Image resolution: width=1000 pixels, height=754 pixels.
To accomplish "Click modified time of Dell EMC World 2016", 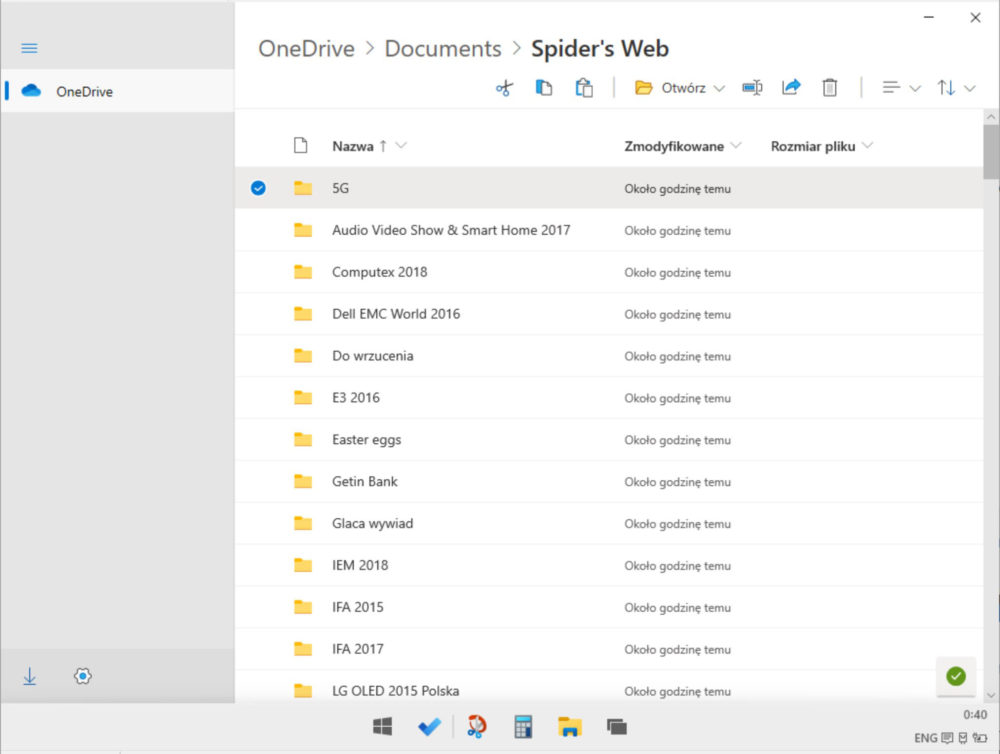I will (x=677, y=314).
